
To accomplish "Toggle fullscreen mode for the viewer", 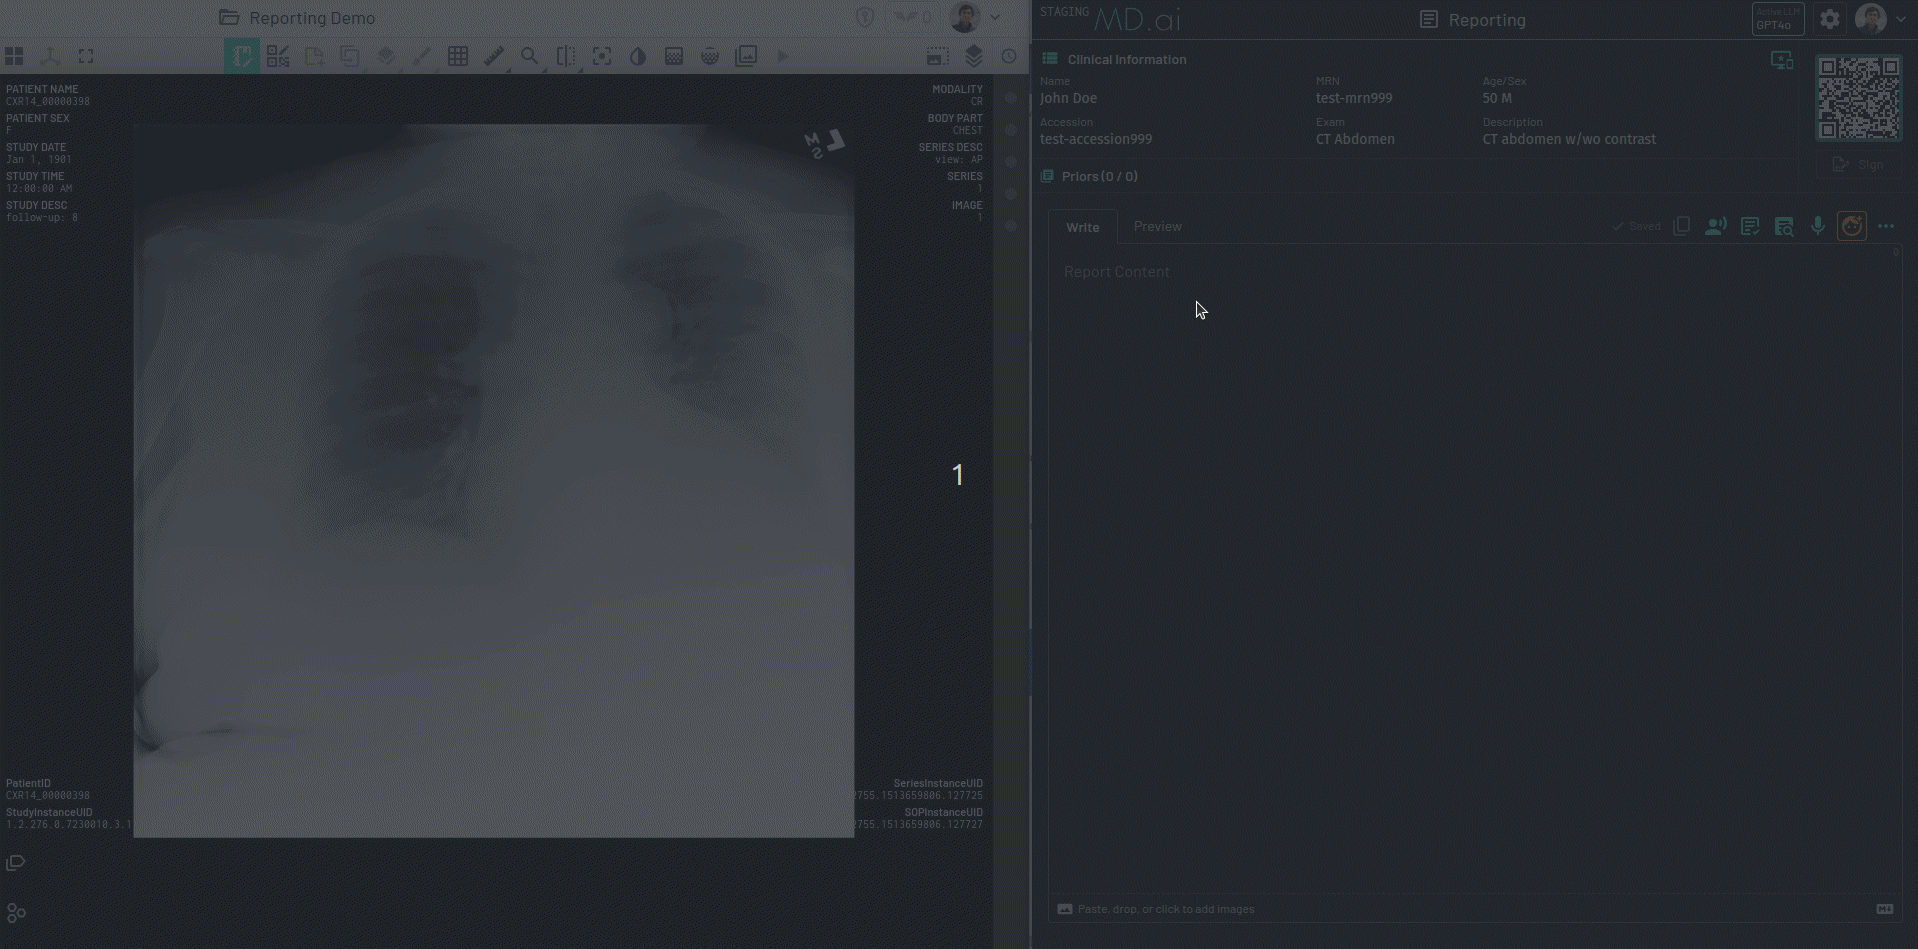I will (x=86, y=57).
